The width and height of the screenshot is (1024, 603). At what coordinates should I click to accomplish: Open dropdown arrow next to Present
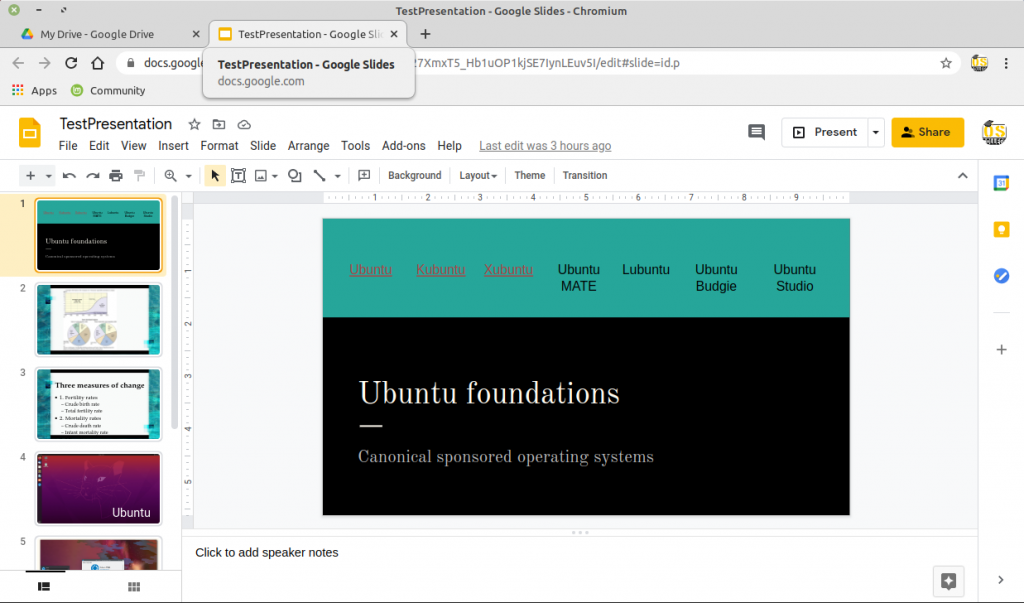tap(876, 132)
